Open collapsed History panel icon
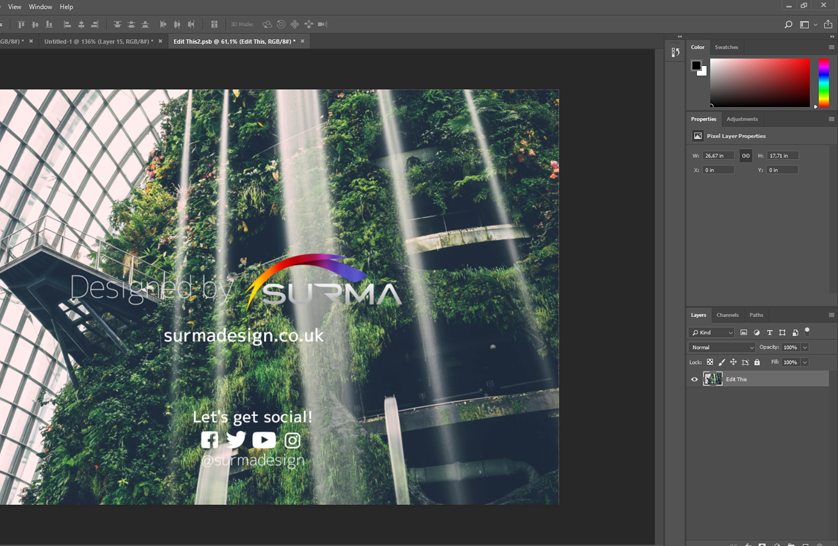Screen dimensions: 838x546 [676, 52]
